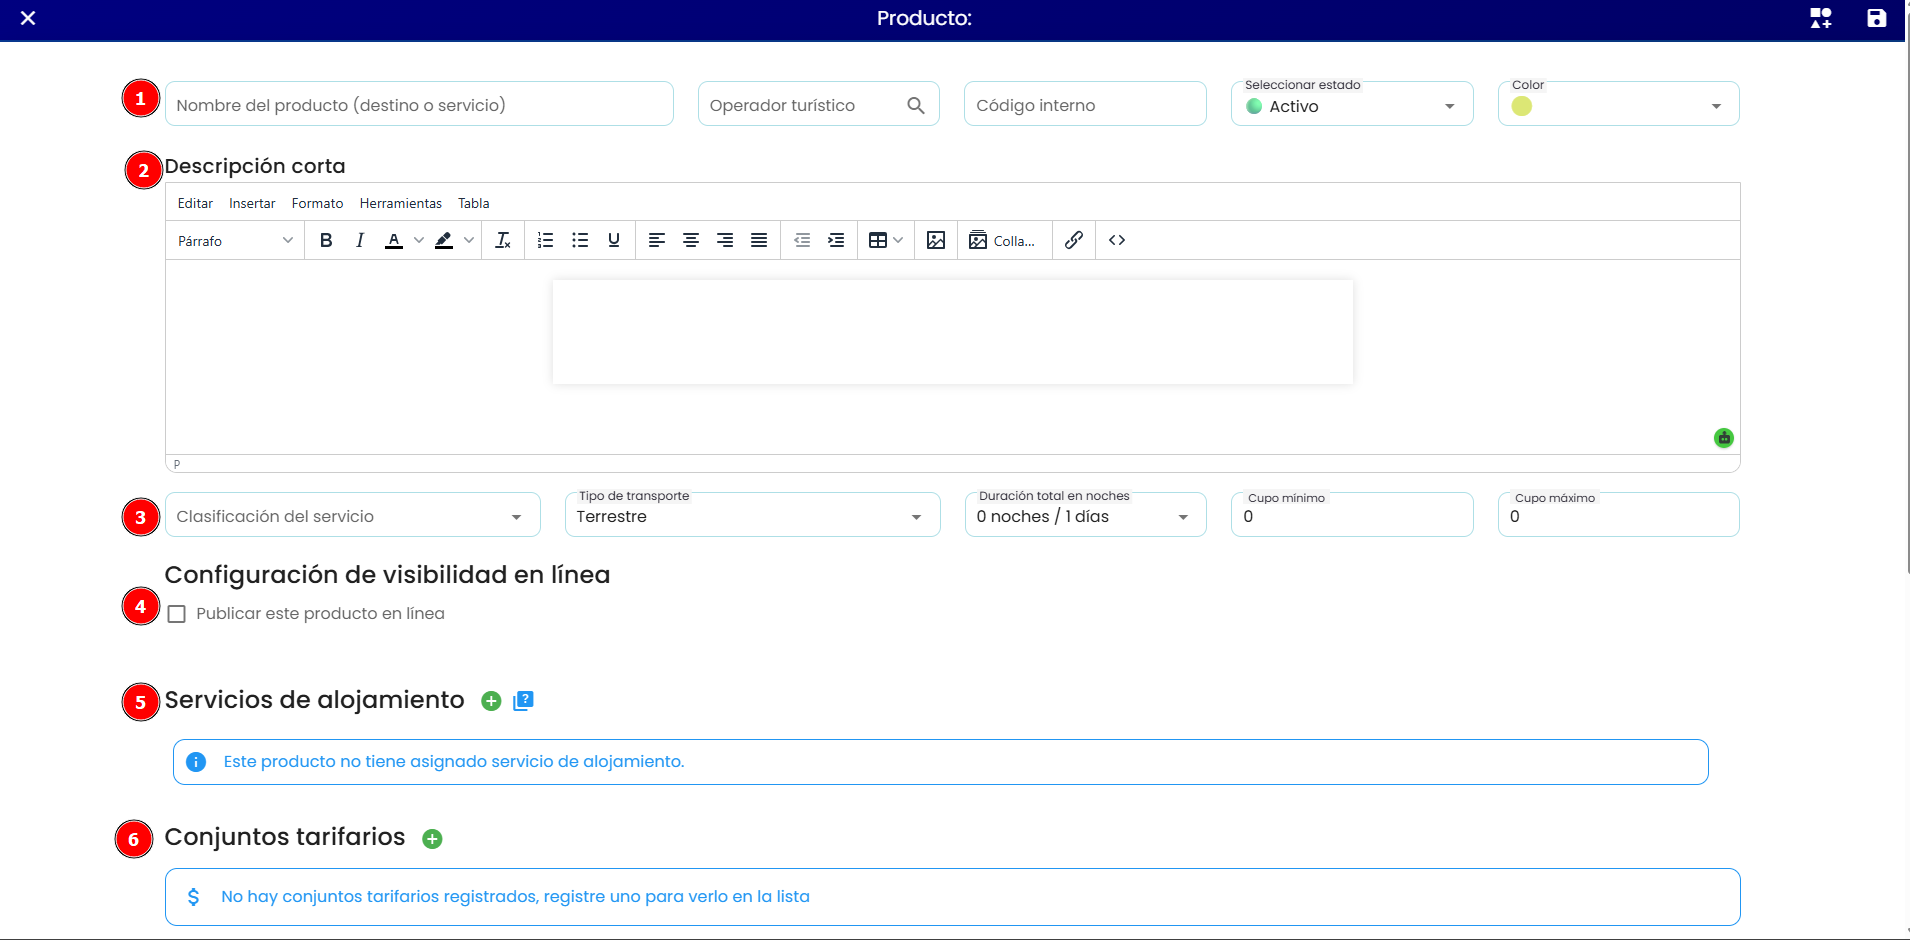The height and width of the screenshot is (940, 1910).
Task: Add a new accommodation service with plus icon
Action: click(491, 701)
